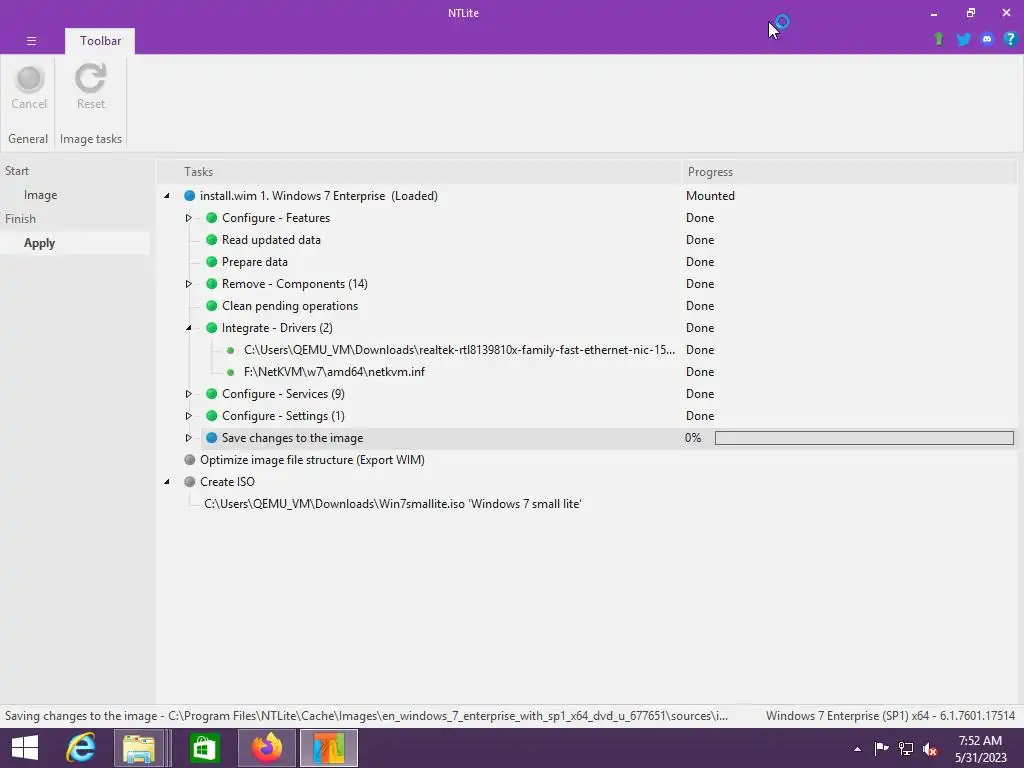Click the muted volume tray icon
This screenshot has height=768, width=1024.
930,749
